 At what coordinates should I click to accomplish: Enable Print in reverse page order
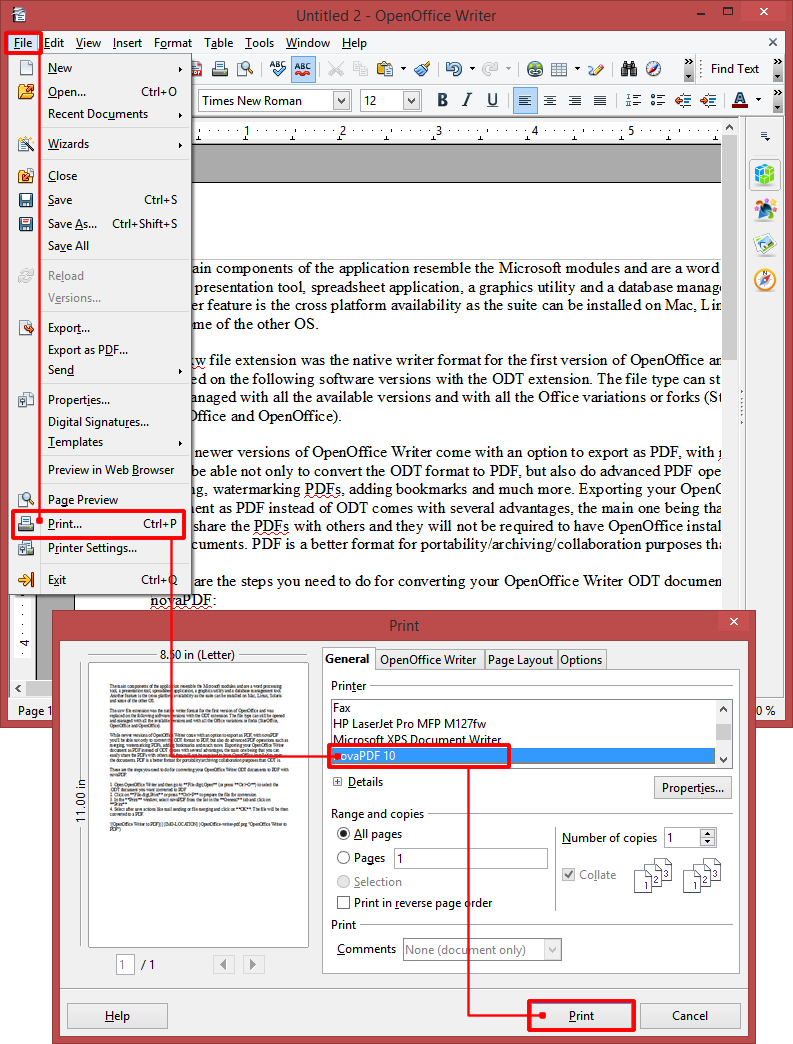[344, 903]
